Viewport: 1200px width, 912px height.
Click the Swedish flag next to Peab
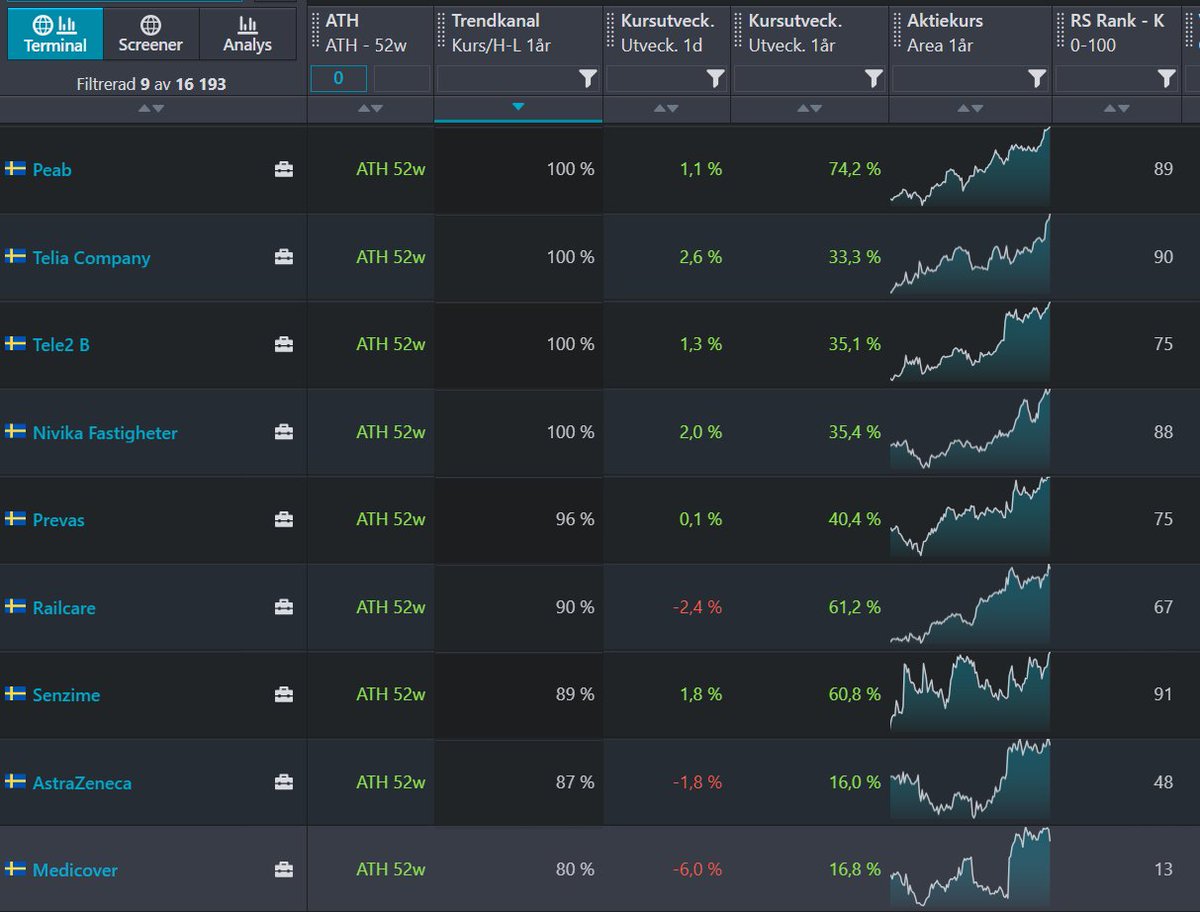(15, 169)
